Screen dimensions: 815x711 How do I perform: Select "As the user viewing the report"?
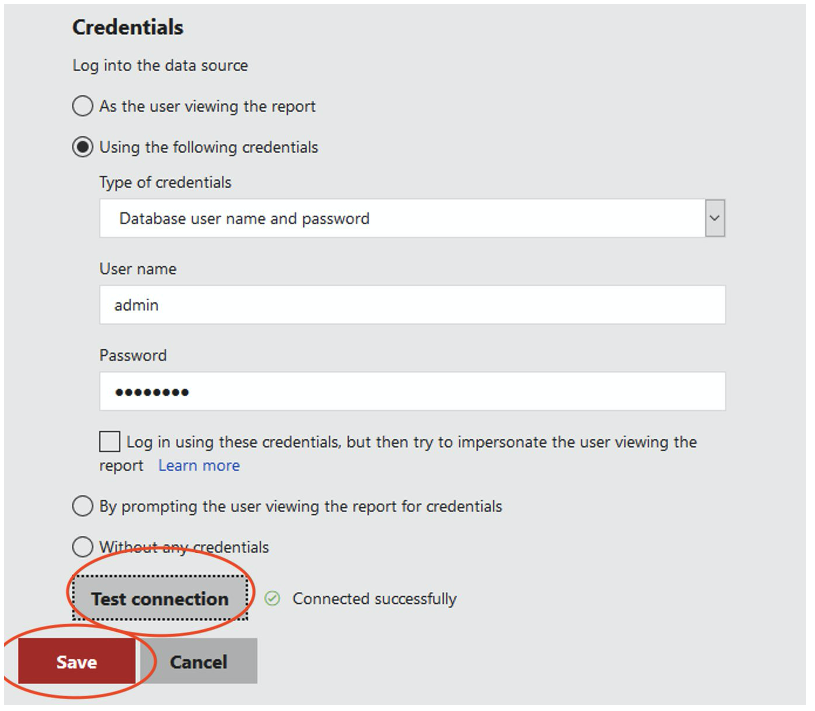point(83,106)
